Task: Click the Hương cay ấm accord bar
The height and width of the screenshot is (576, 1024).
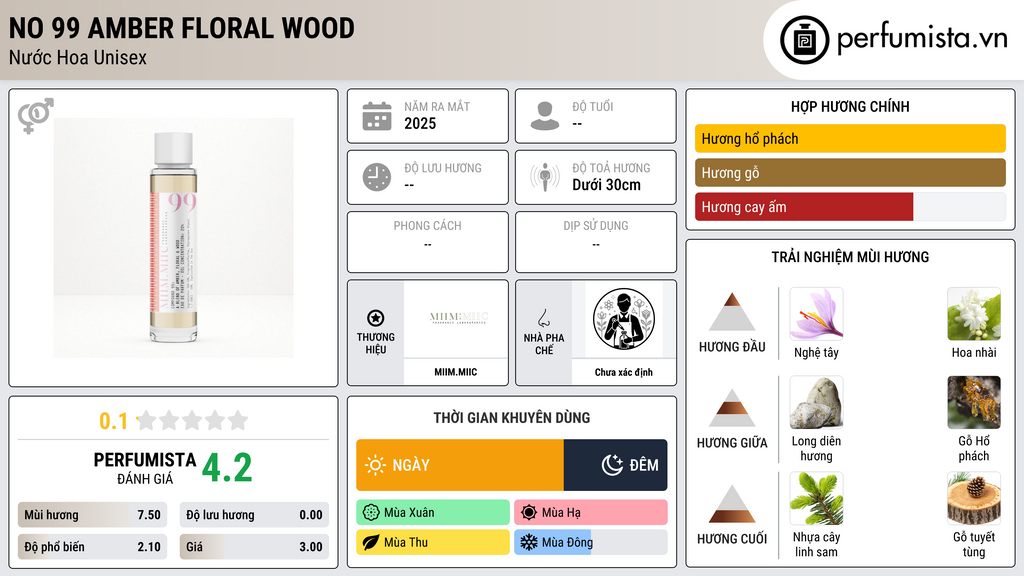Action: point(850,207)
